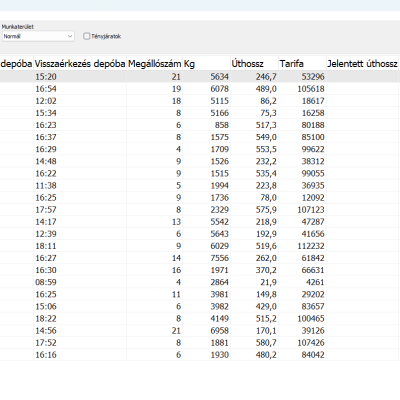Click the Úthossz value 517,3

pos(266,125)
